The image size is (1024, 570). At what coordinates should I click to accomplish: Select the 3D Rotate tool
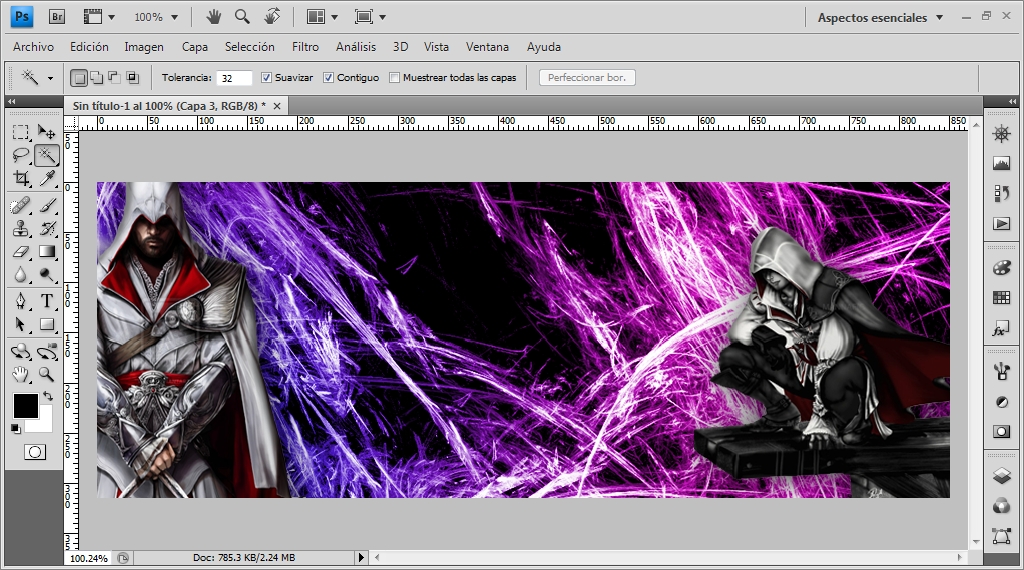point(21,352)
